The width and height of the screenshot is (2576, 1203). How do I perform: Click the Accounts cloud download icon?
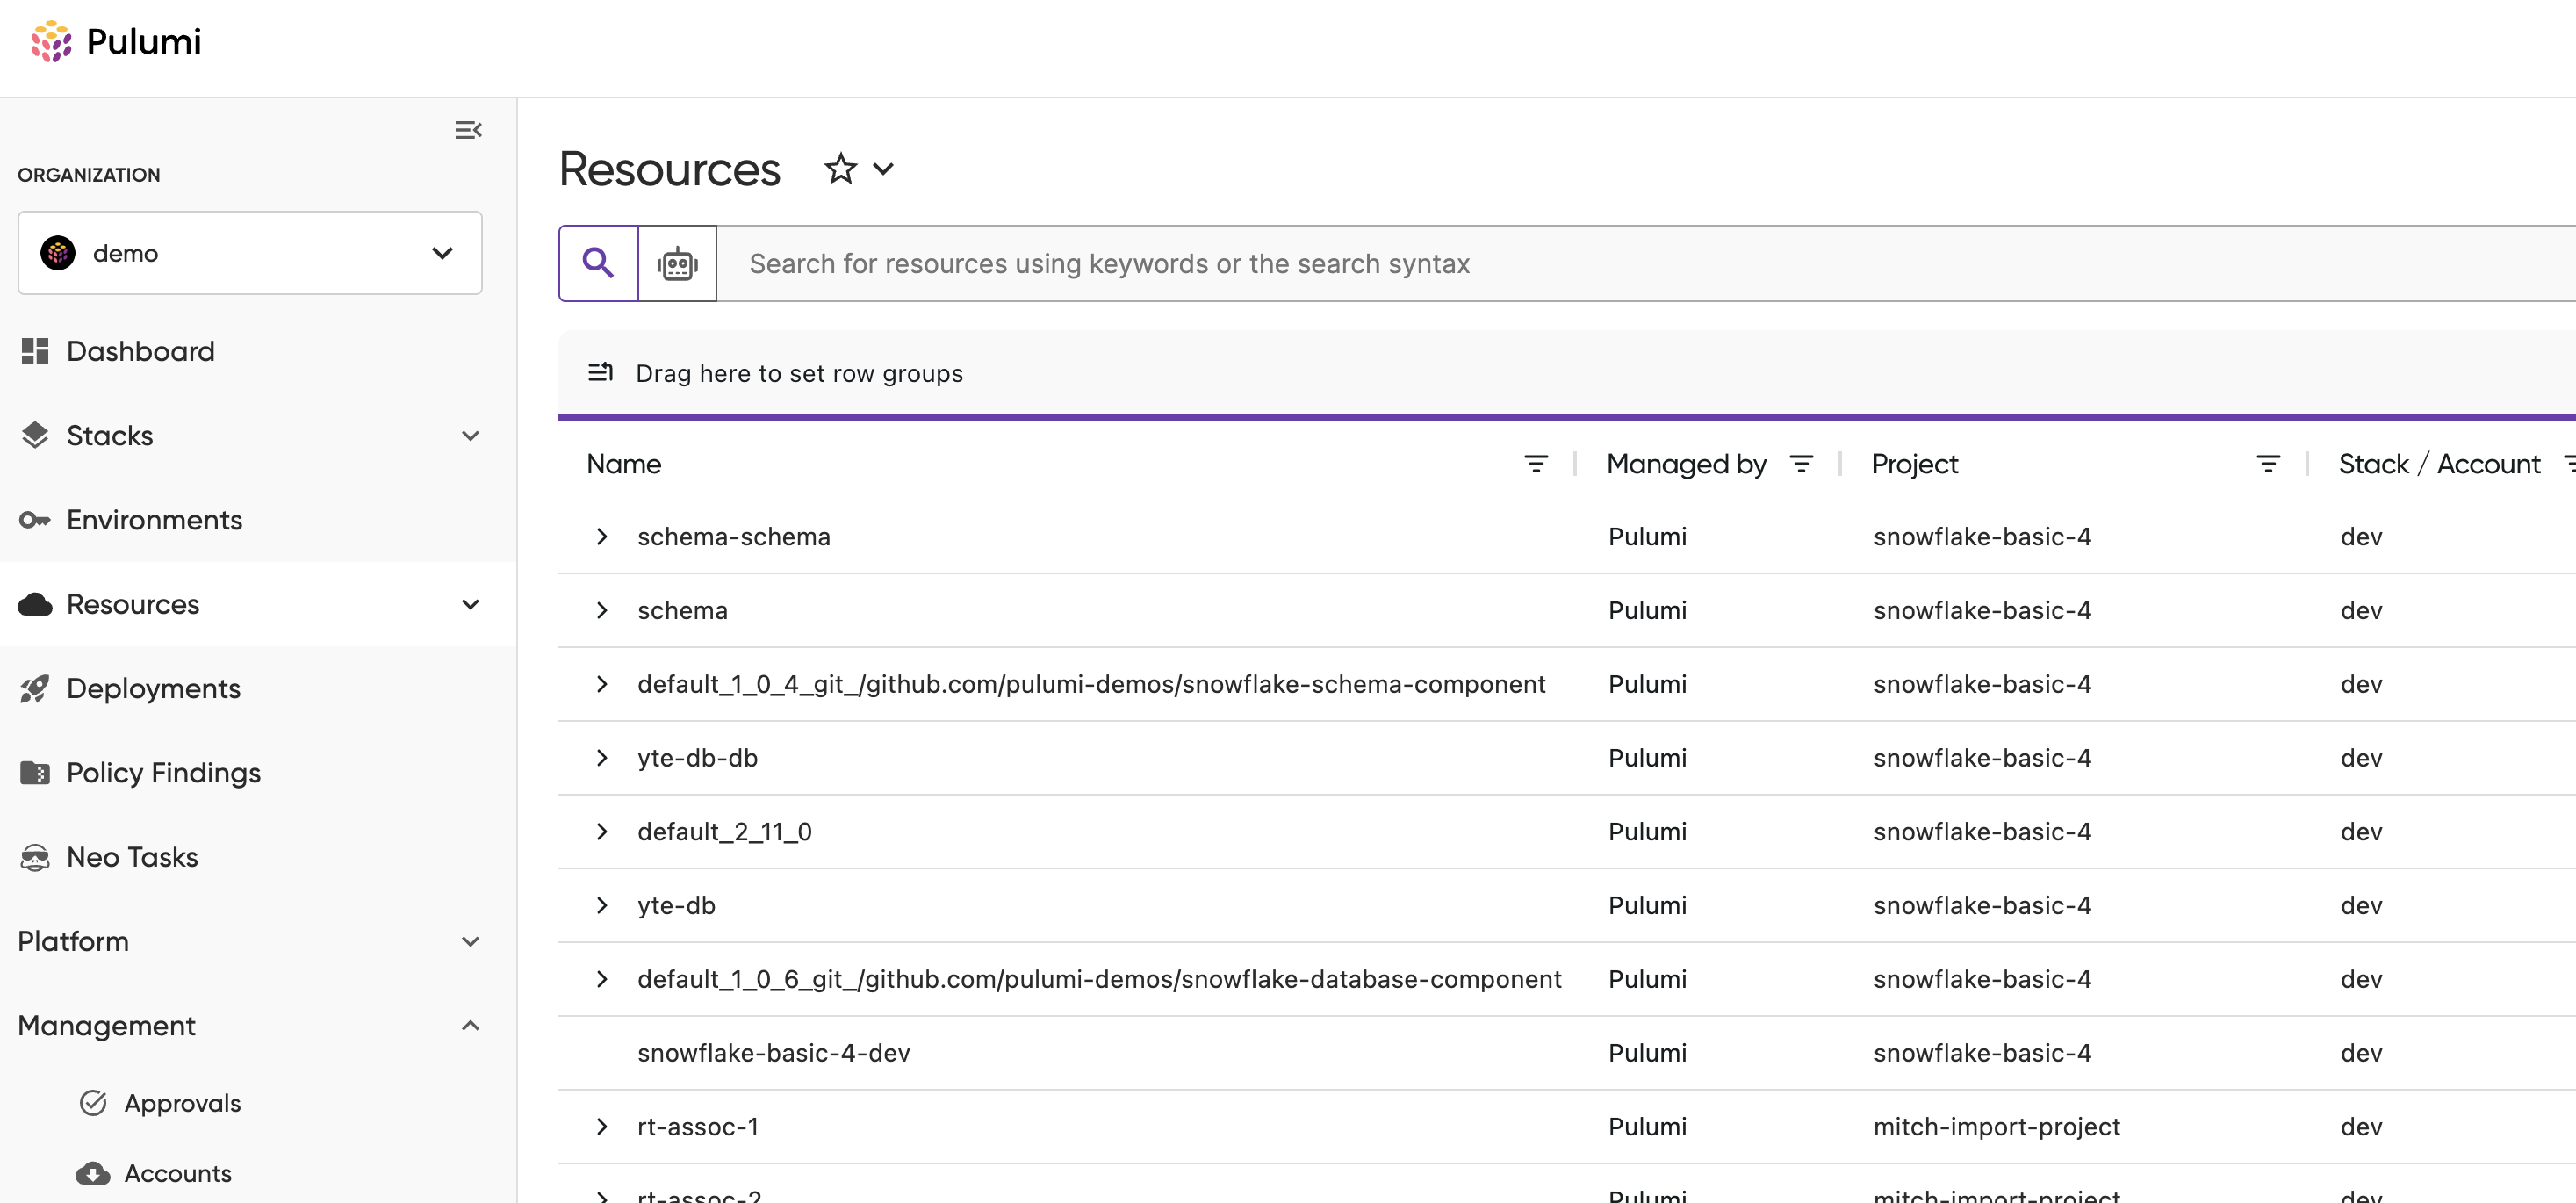[x=93, y=1173]
